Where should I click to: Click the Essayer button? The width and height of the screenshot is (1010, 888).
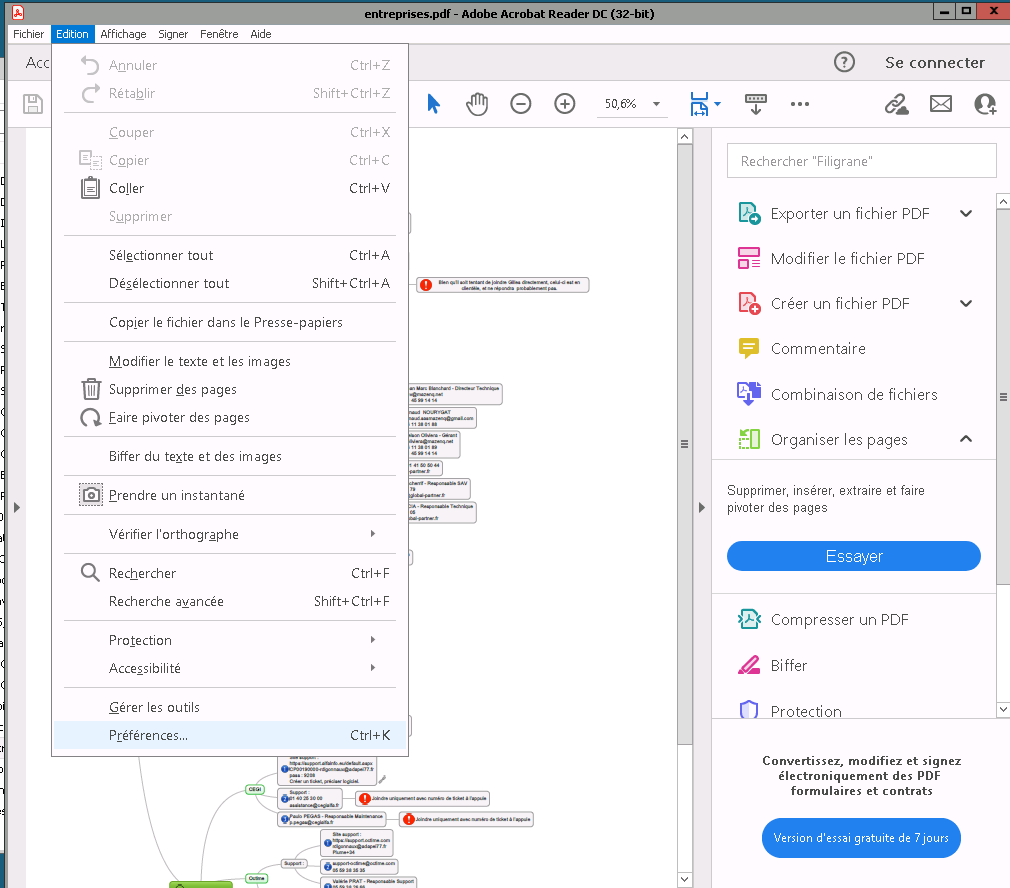(853, 556)
